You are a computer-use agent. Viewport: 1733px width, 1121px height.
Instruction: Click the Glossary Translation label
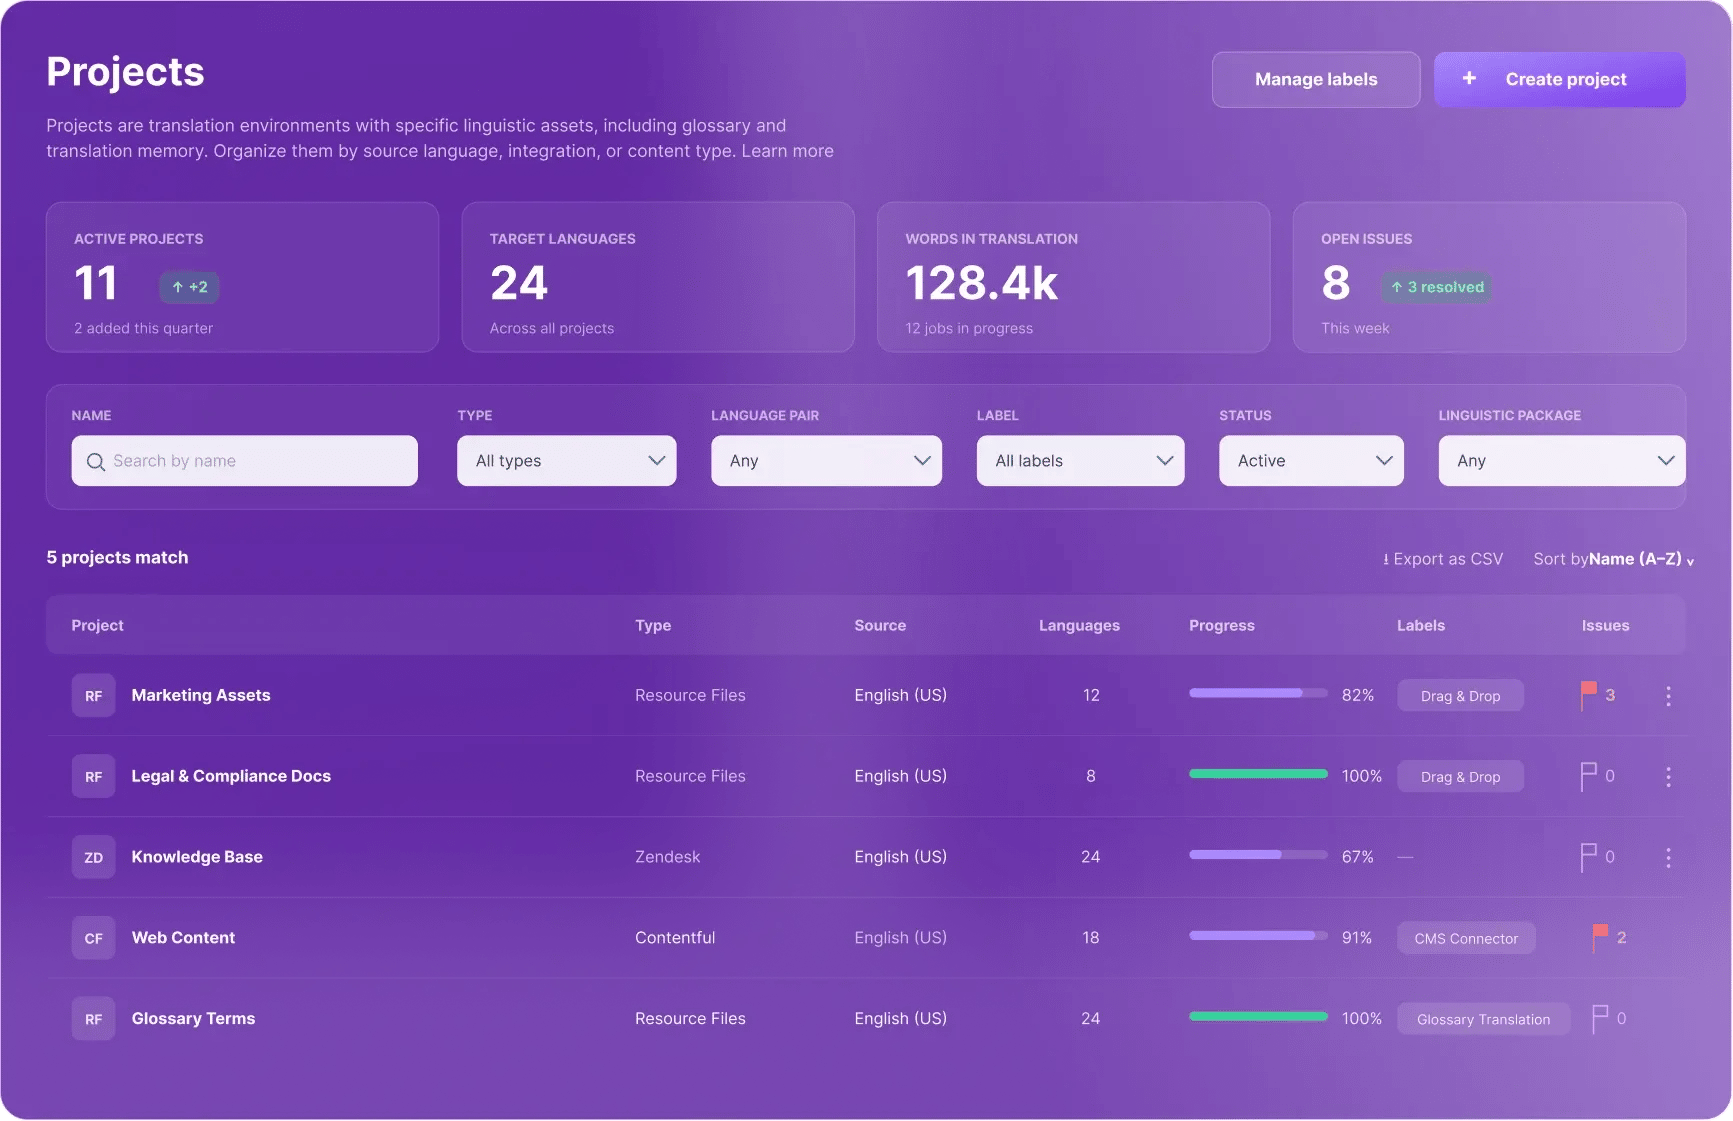1483,1019
